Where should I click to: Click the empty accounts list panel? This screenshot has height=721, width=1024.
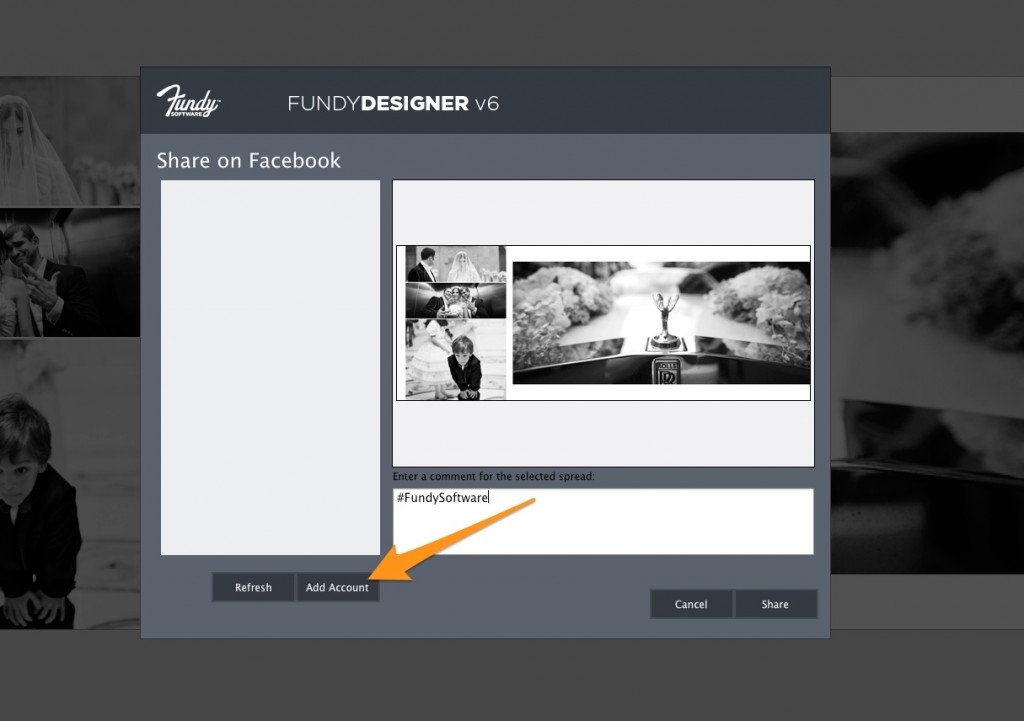click(270, 368)
